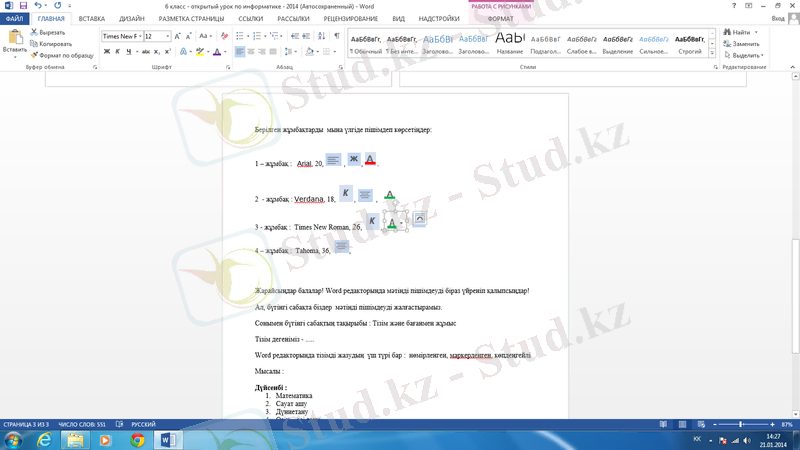Open the РЕЦЕНЗИРОВАНИЕ ribbon tab
This screenshot has width=800, height=450.
click(x=350, y=19)
